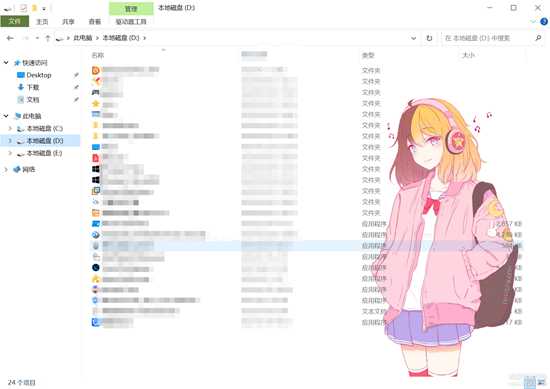
Task: Select 本地磁盘 (E:) in the navigation pane
Action: [x=45, y=153]
